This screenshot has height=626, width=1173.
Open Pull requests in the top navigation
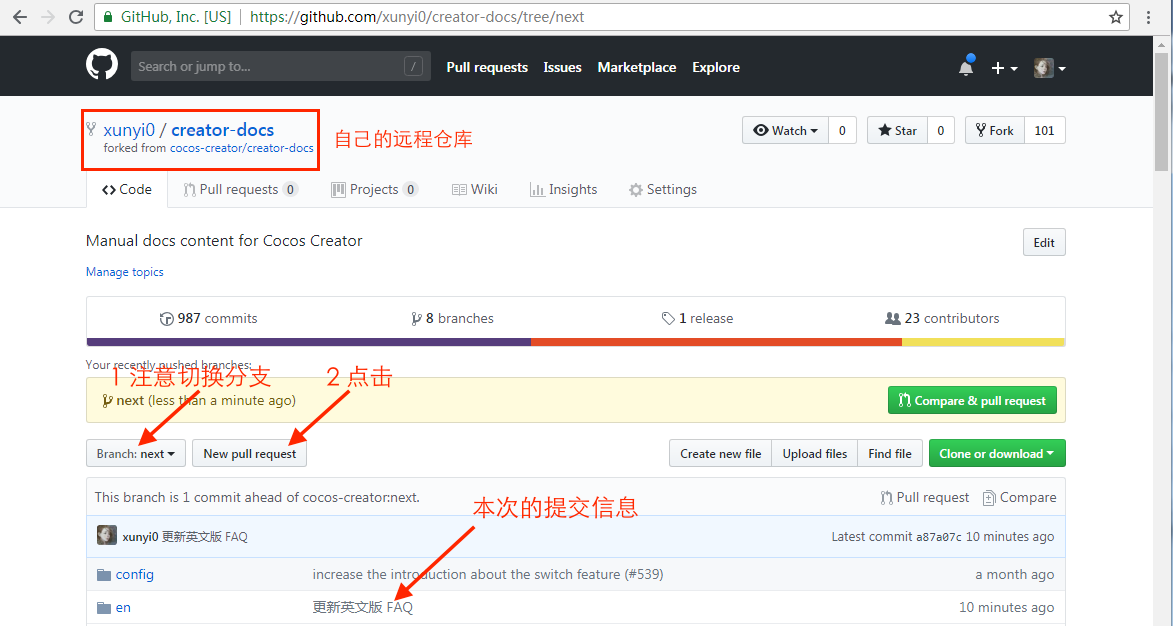coord(487,67)
